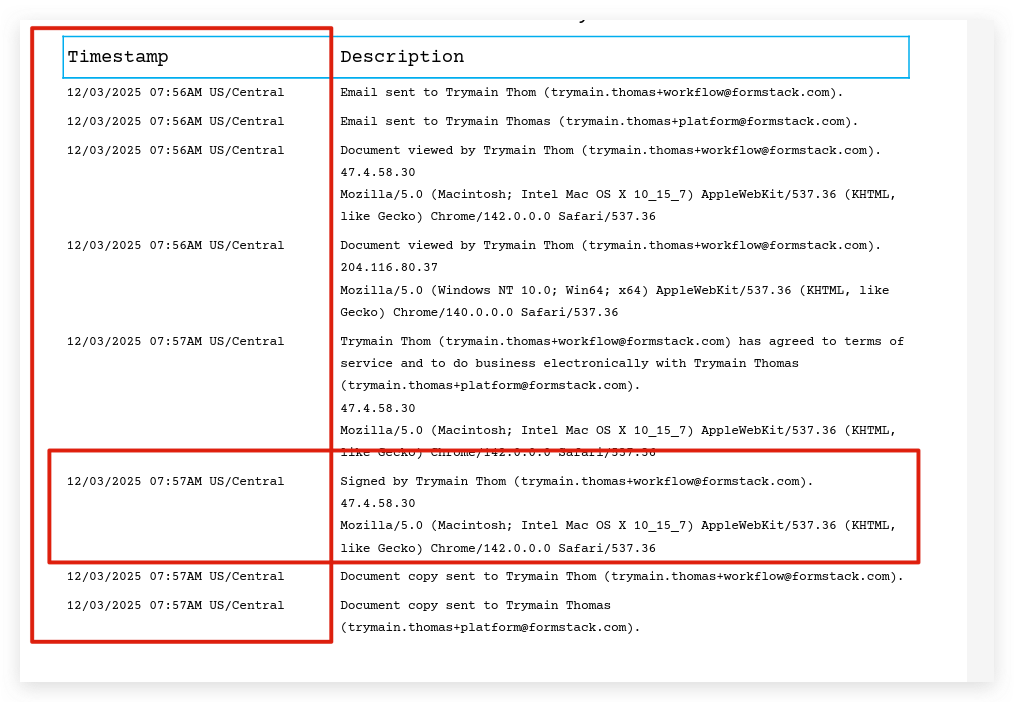
Task: Click the Timestamp column header
Action: coord(118,57)
